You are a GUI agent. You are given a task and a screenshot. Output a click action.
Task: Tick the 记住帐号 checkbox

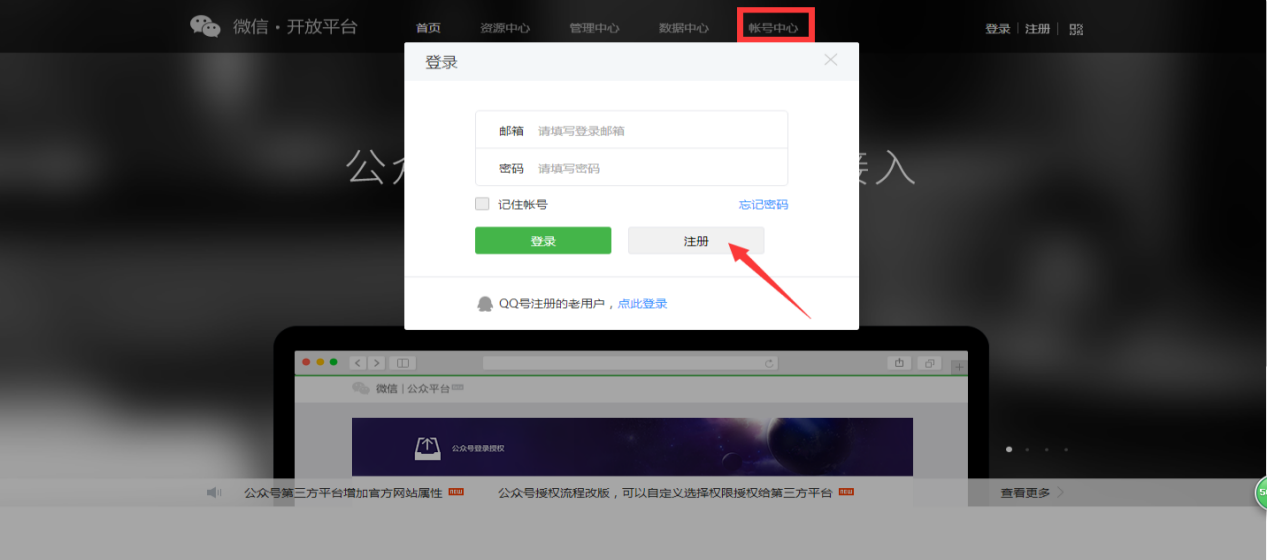tap(482, 204)
